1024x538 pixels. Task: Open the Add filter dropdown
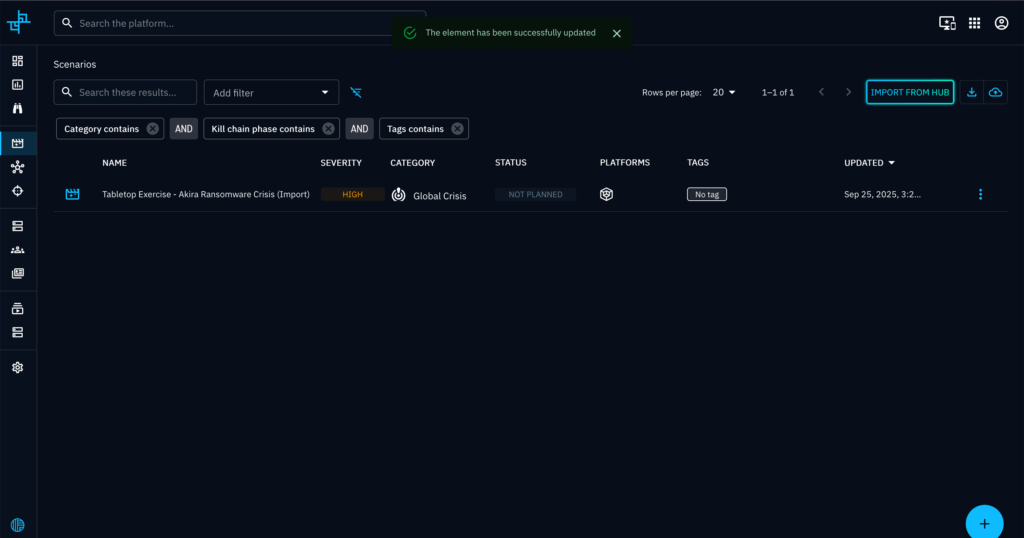coord(271,93)
